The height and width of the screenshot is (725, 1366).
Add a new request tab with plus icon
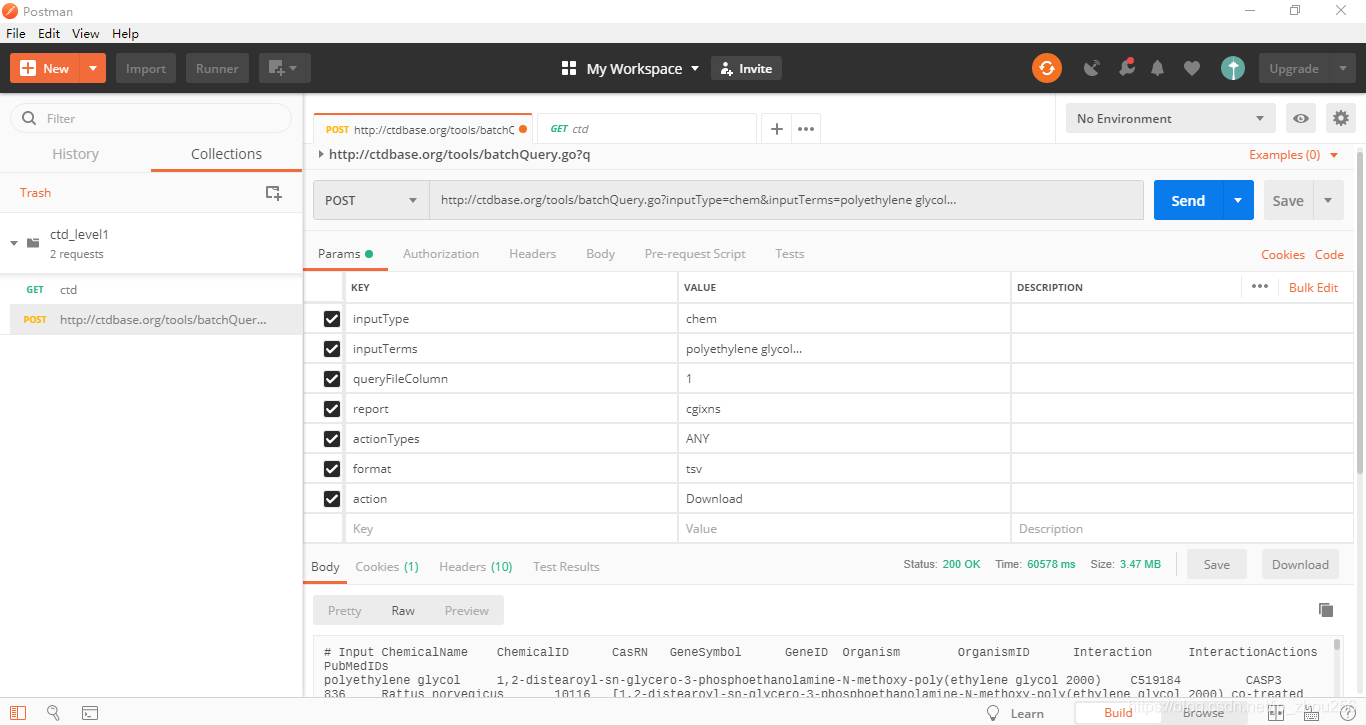777,129
